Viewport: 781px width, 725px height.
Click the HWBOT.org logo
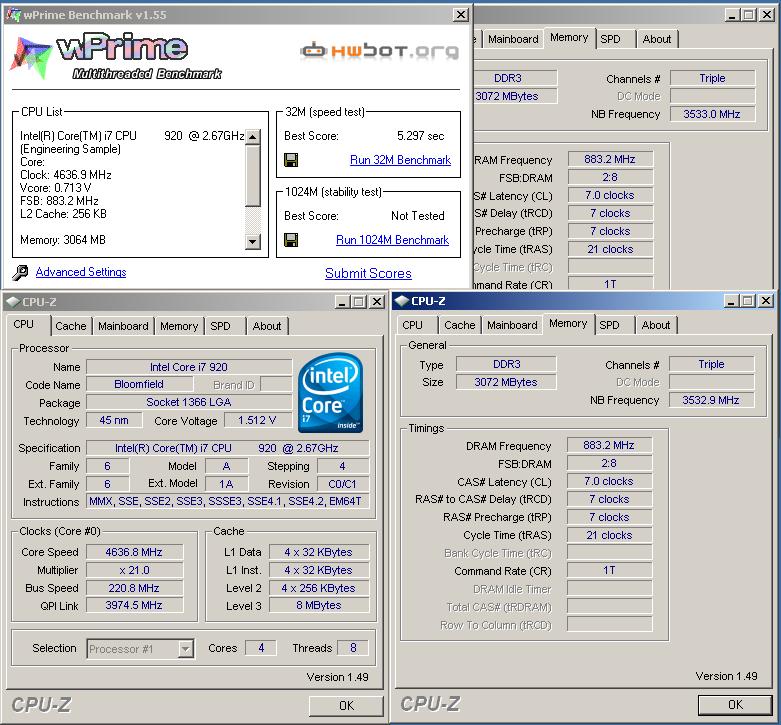point(379,51)
